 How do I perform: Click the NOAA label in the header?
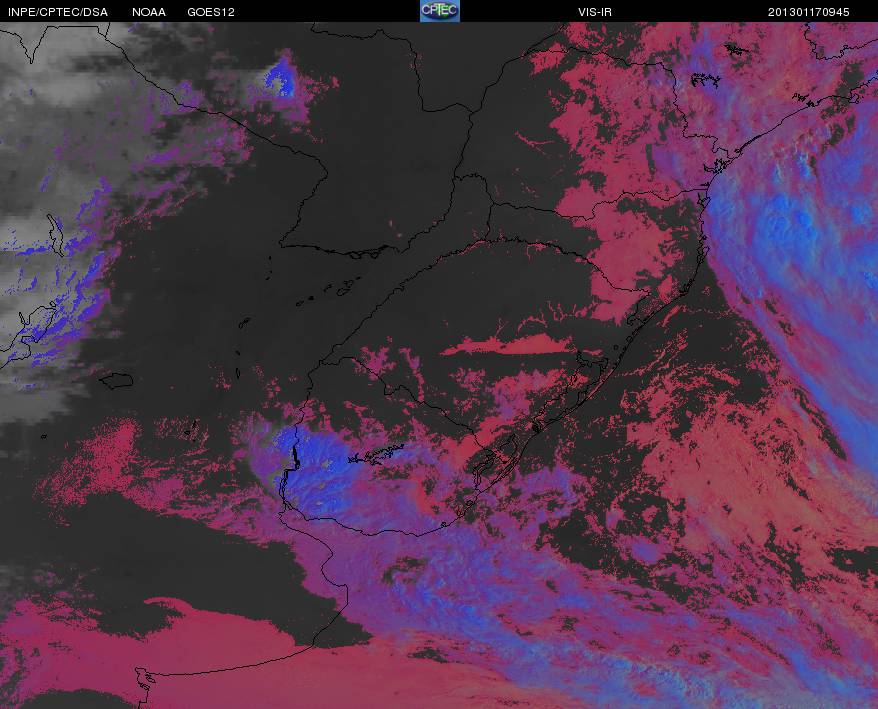149,12
